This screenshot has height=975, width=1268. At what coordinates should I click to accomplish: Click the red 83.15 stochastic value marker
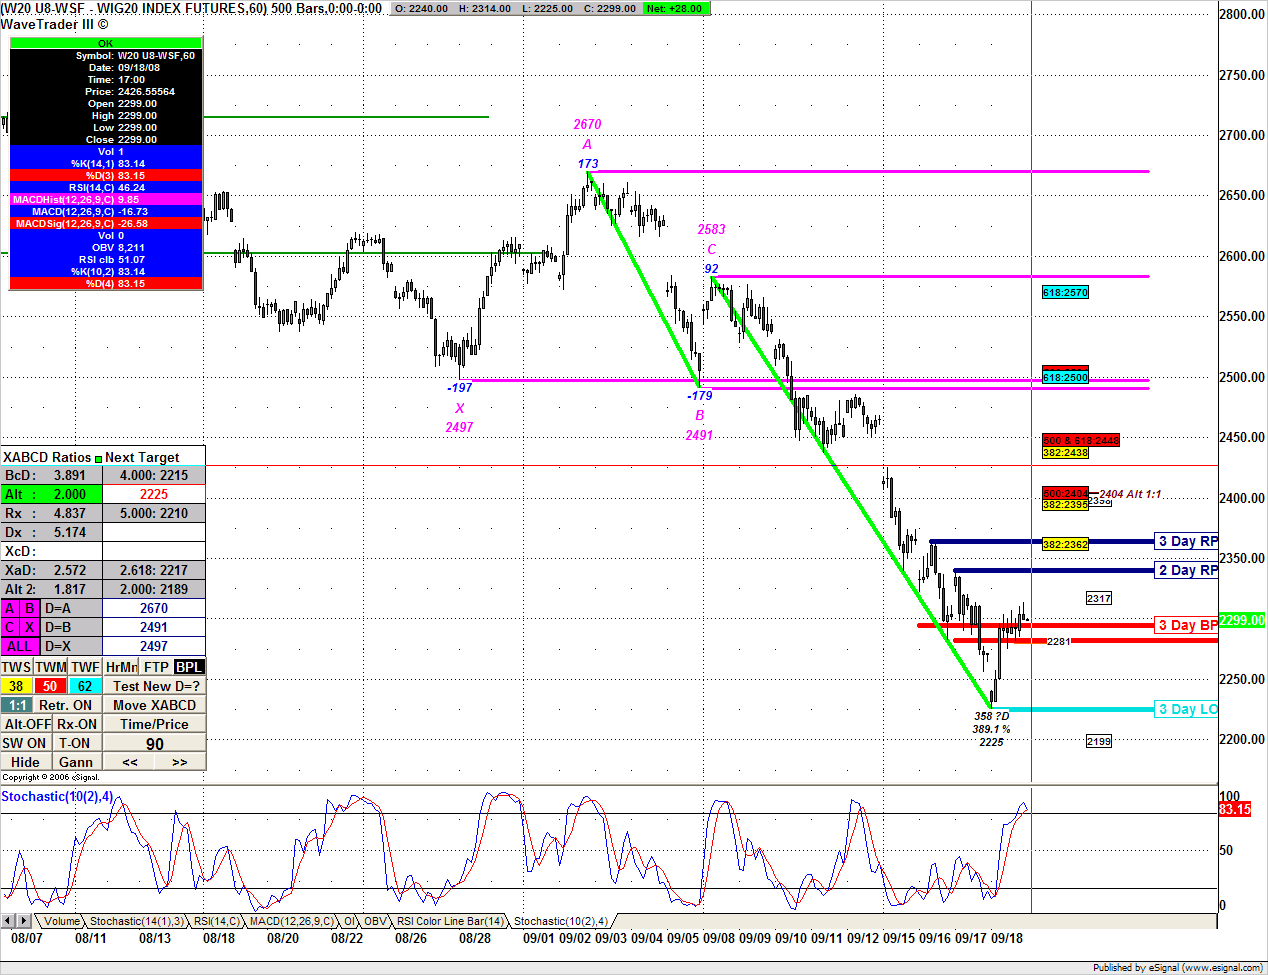[x=1235, y=809]
